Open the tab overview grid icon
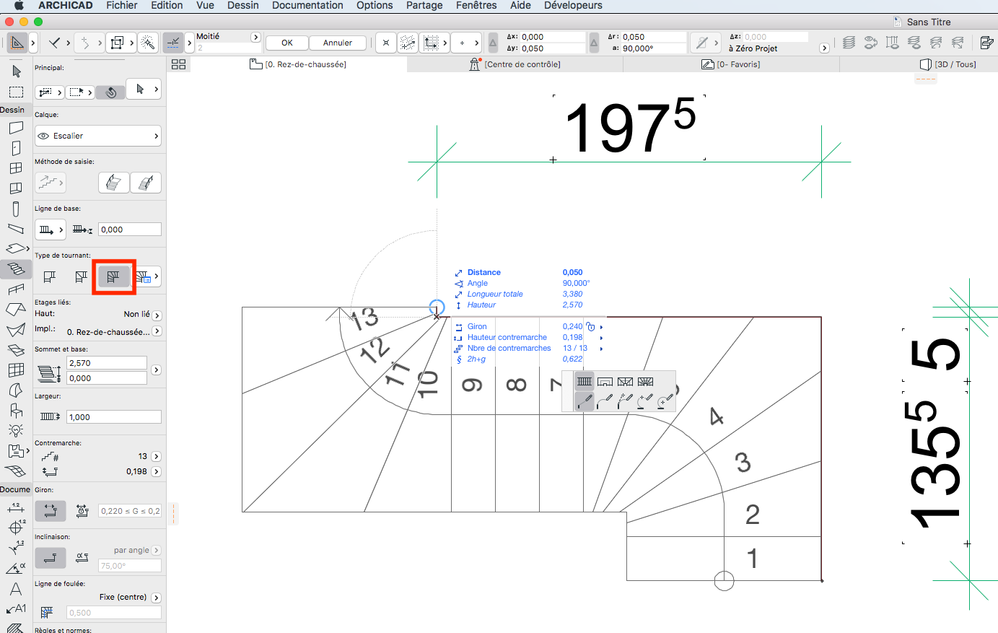Viewport: 998px width, 633px height. [179, 64]
